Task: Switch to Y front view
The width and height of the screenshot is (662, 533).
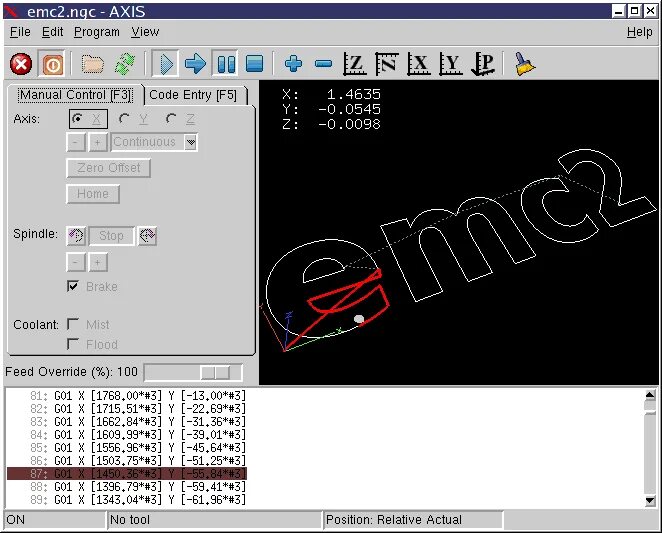Action: point(450,64)
